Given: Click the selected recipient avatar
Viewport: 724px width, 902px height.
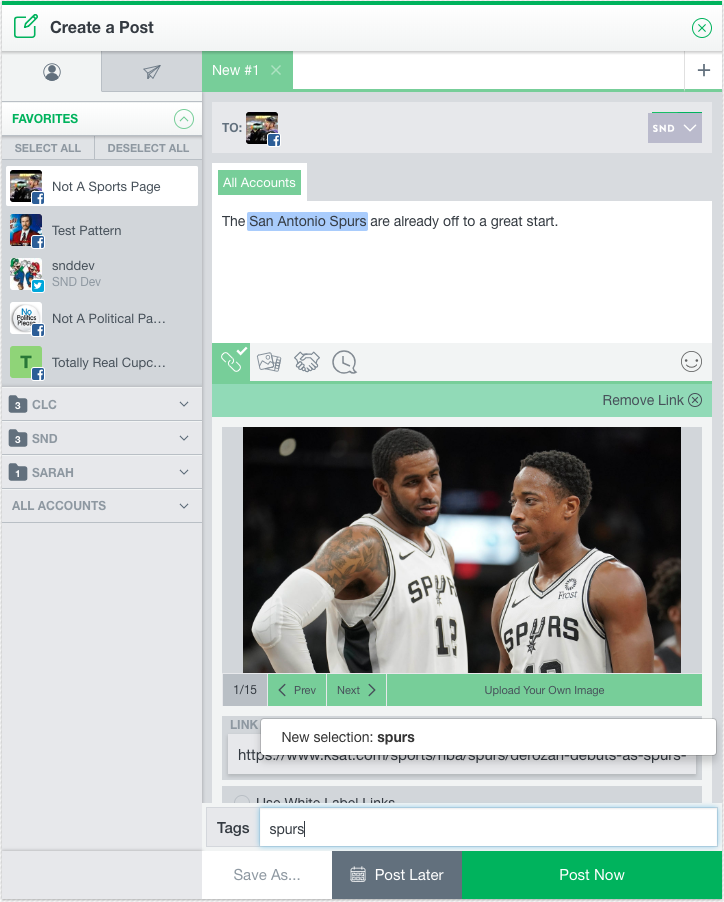Looking at the screenshot, I should pos(262,128).
